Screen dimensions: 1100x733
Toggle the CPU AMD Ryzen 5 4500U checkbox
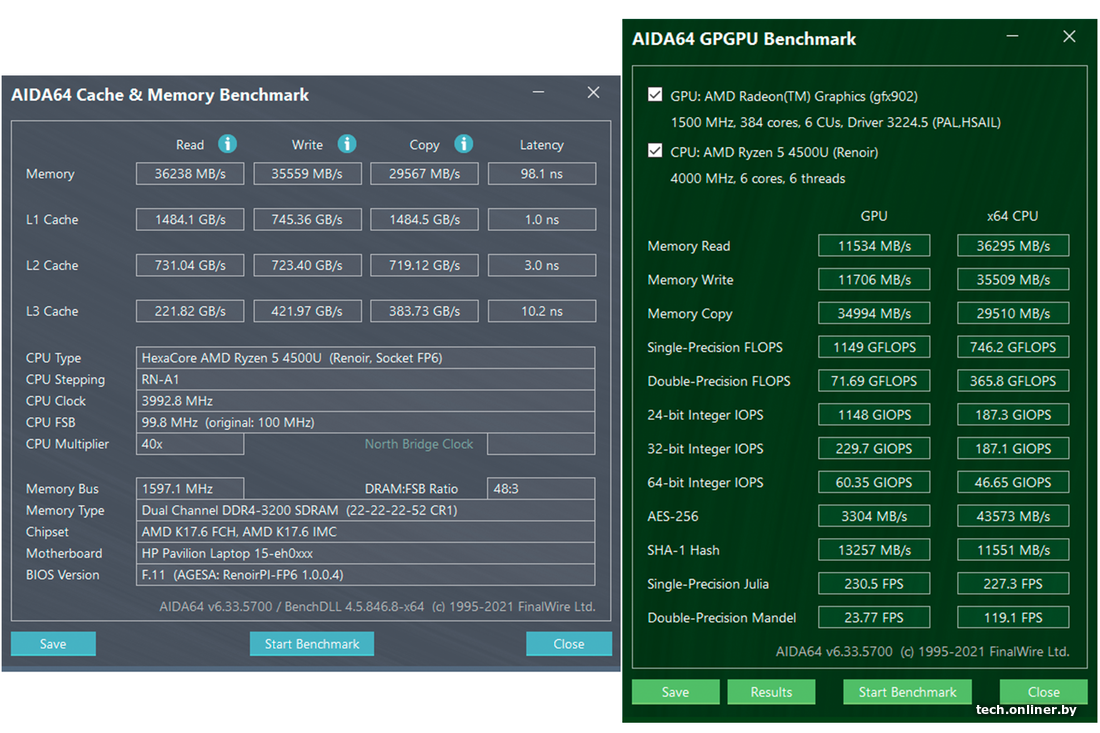tap(655, 151)
